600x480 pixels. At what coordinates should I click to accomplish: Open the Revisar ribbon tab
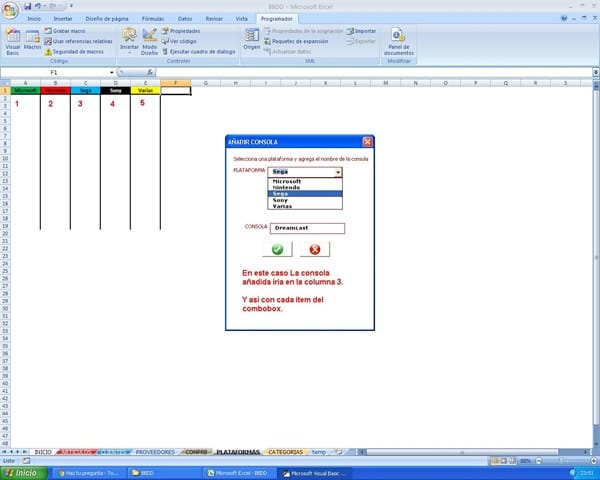coord(214,18)
